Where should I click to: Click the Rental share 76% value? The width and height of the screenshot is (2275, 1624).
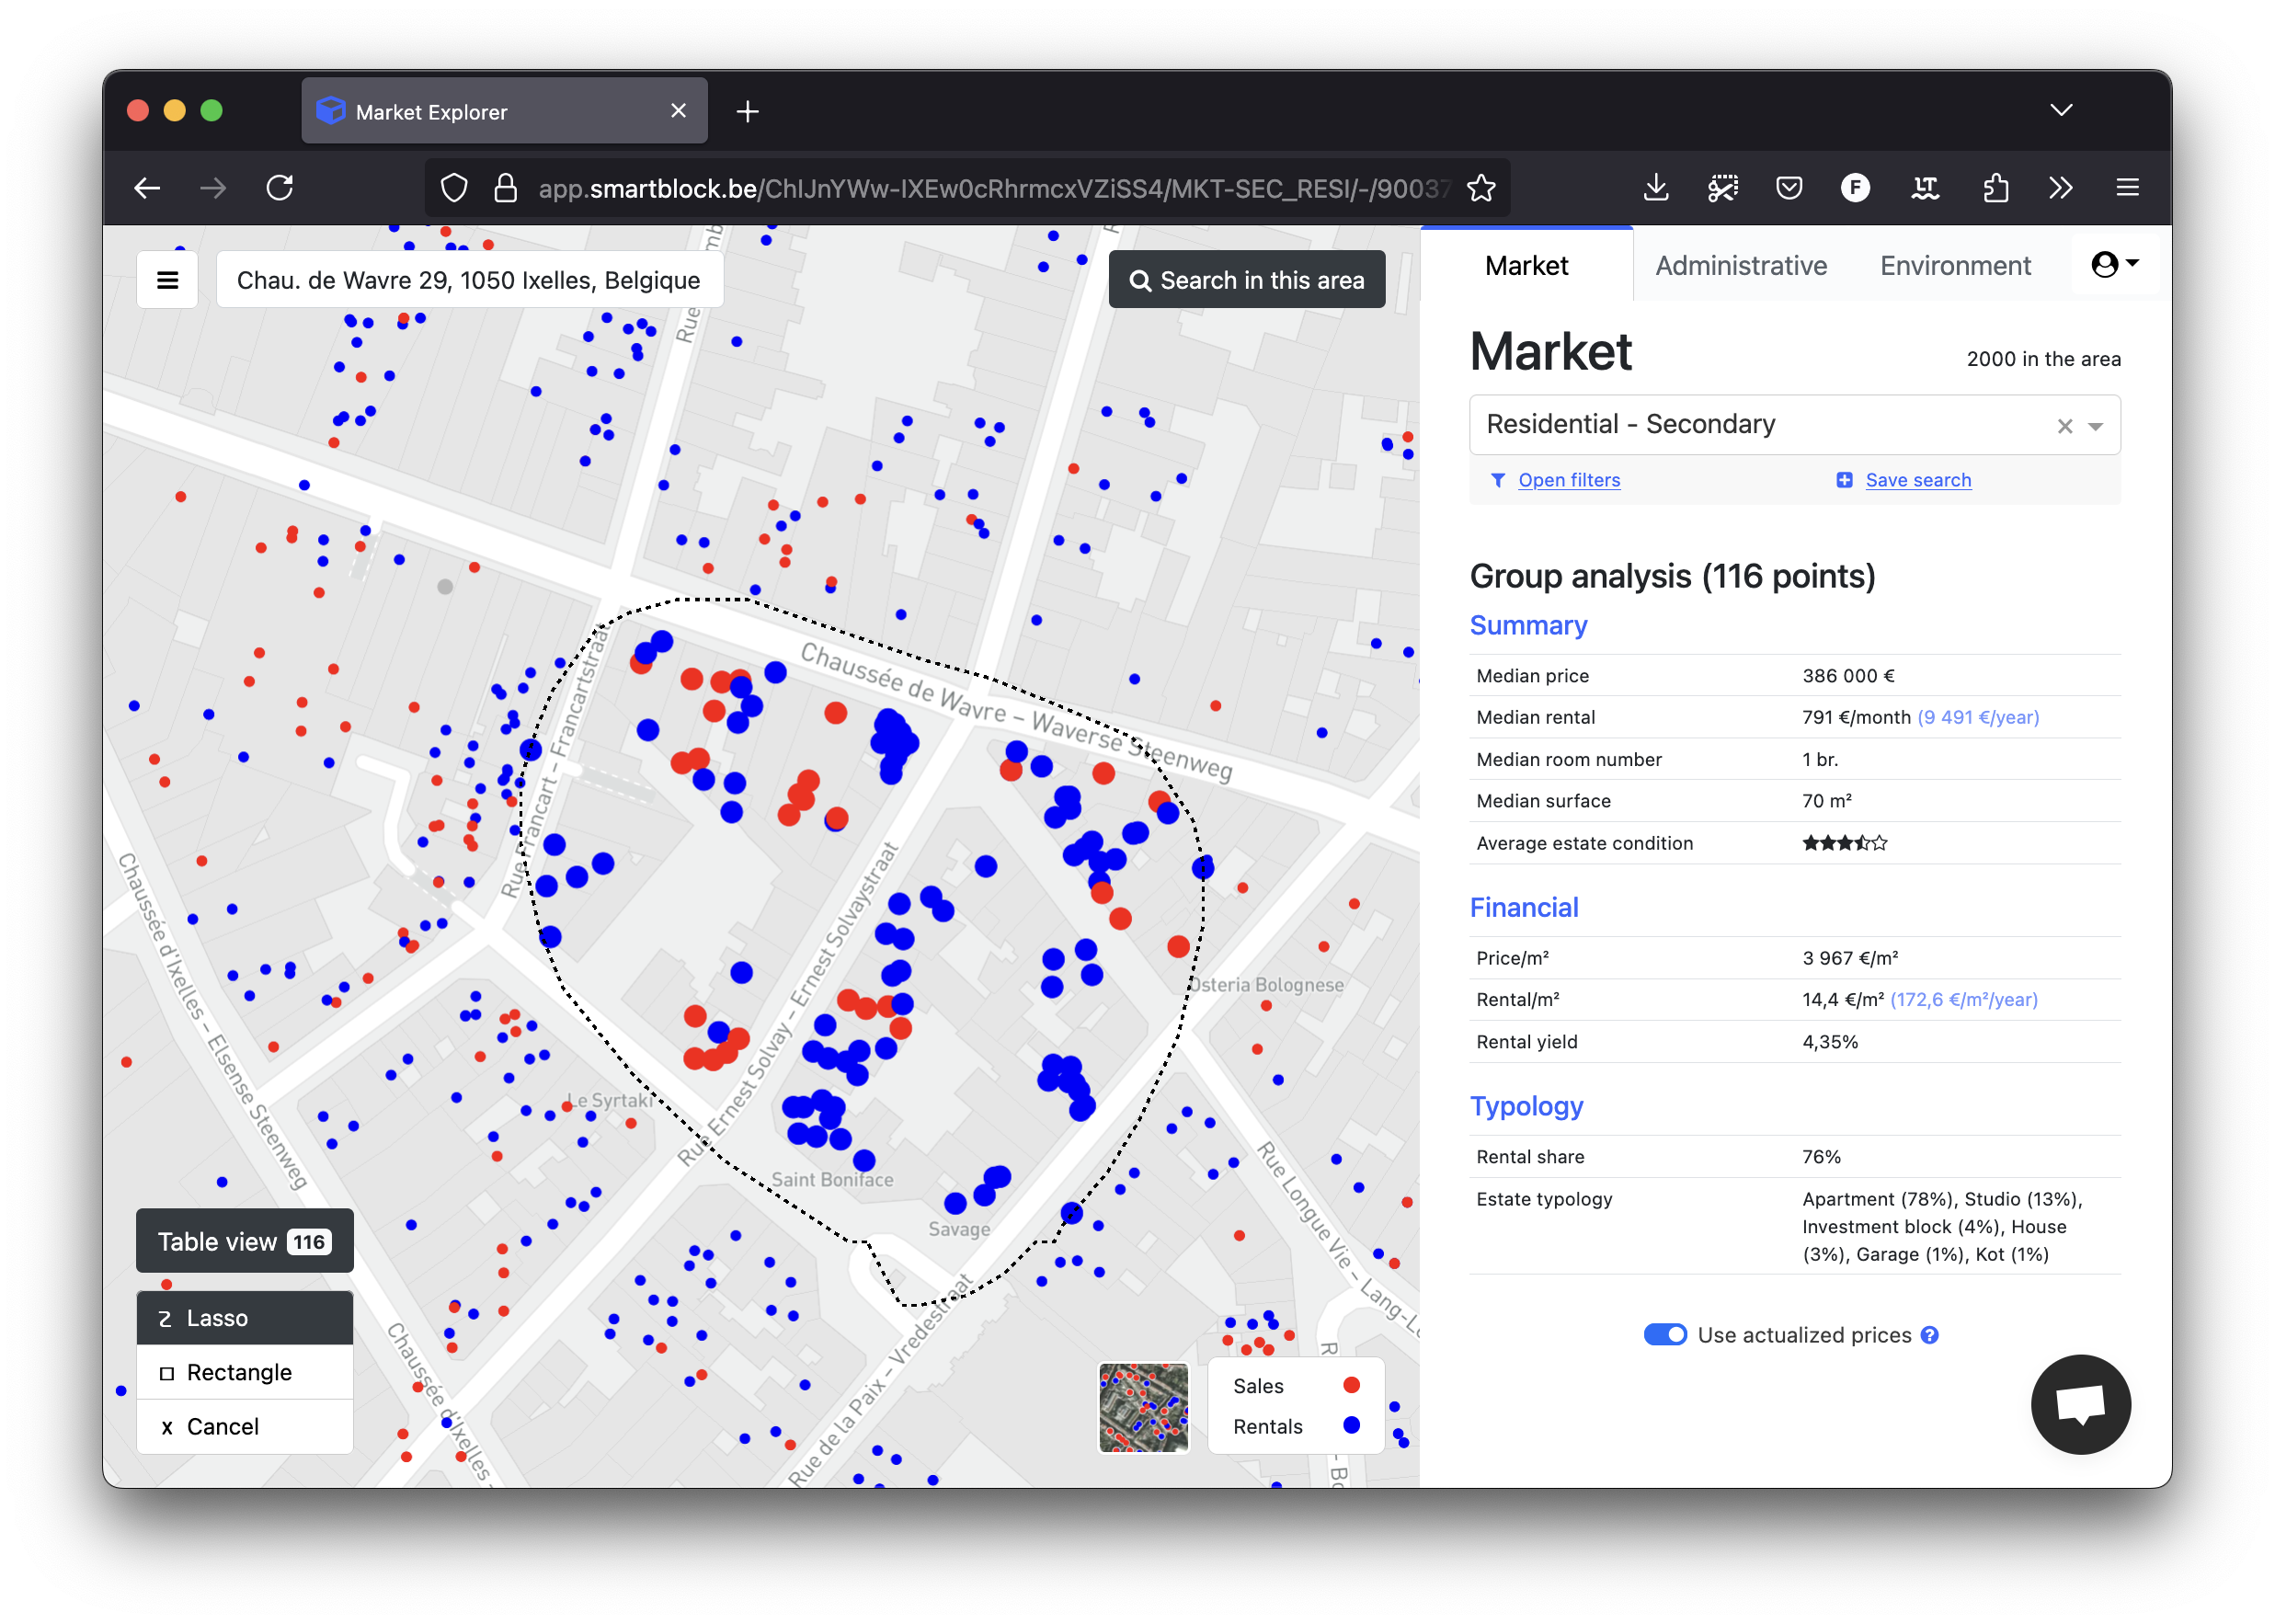[1821, 1156]
